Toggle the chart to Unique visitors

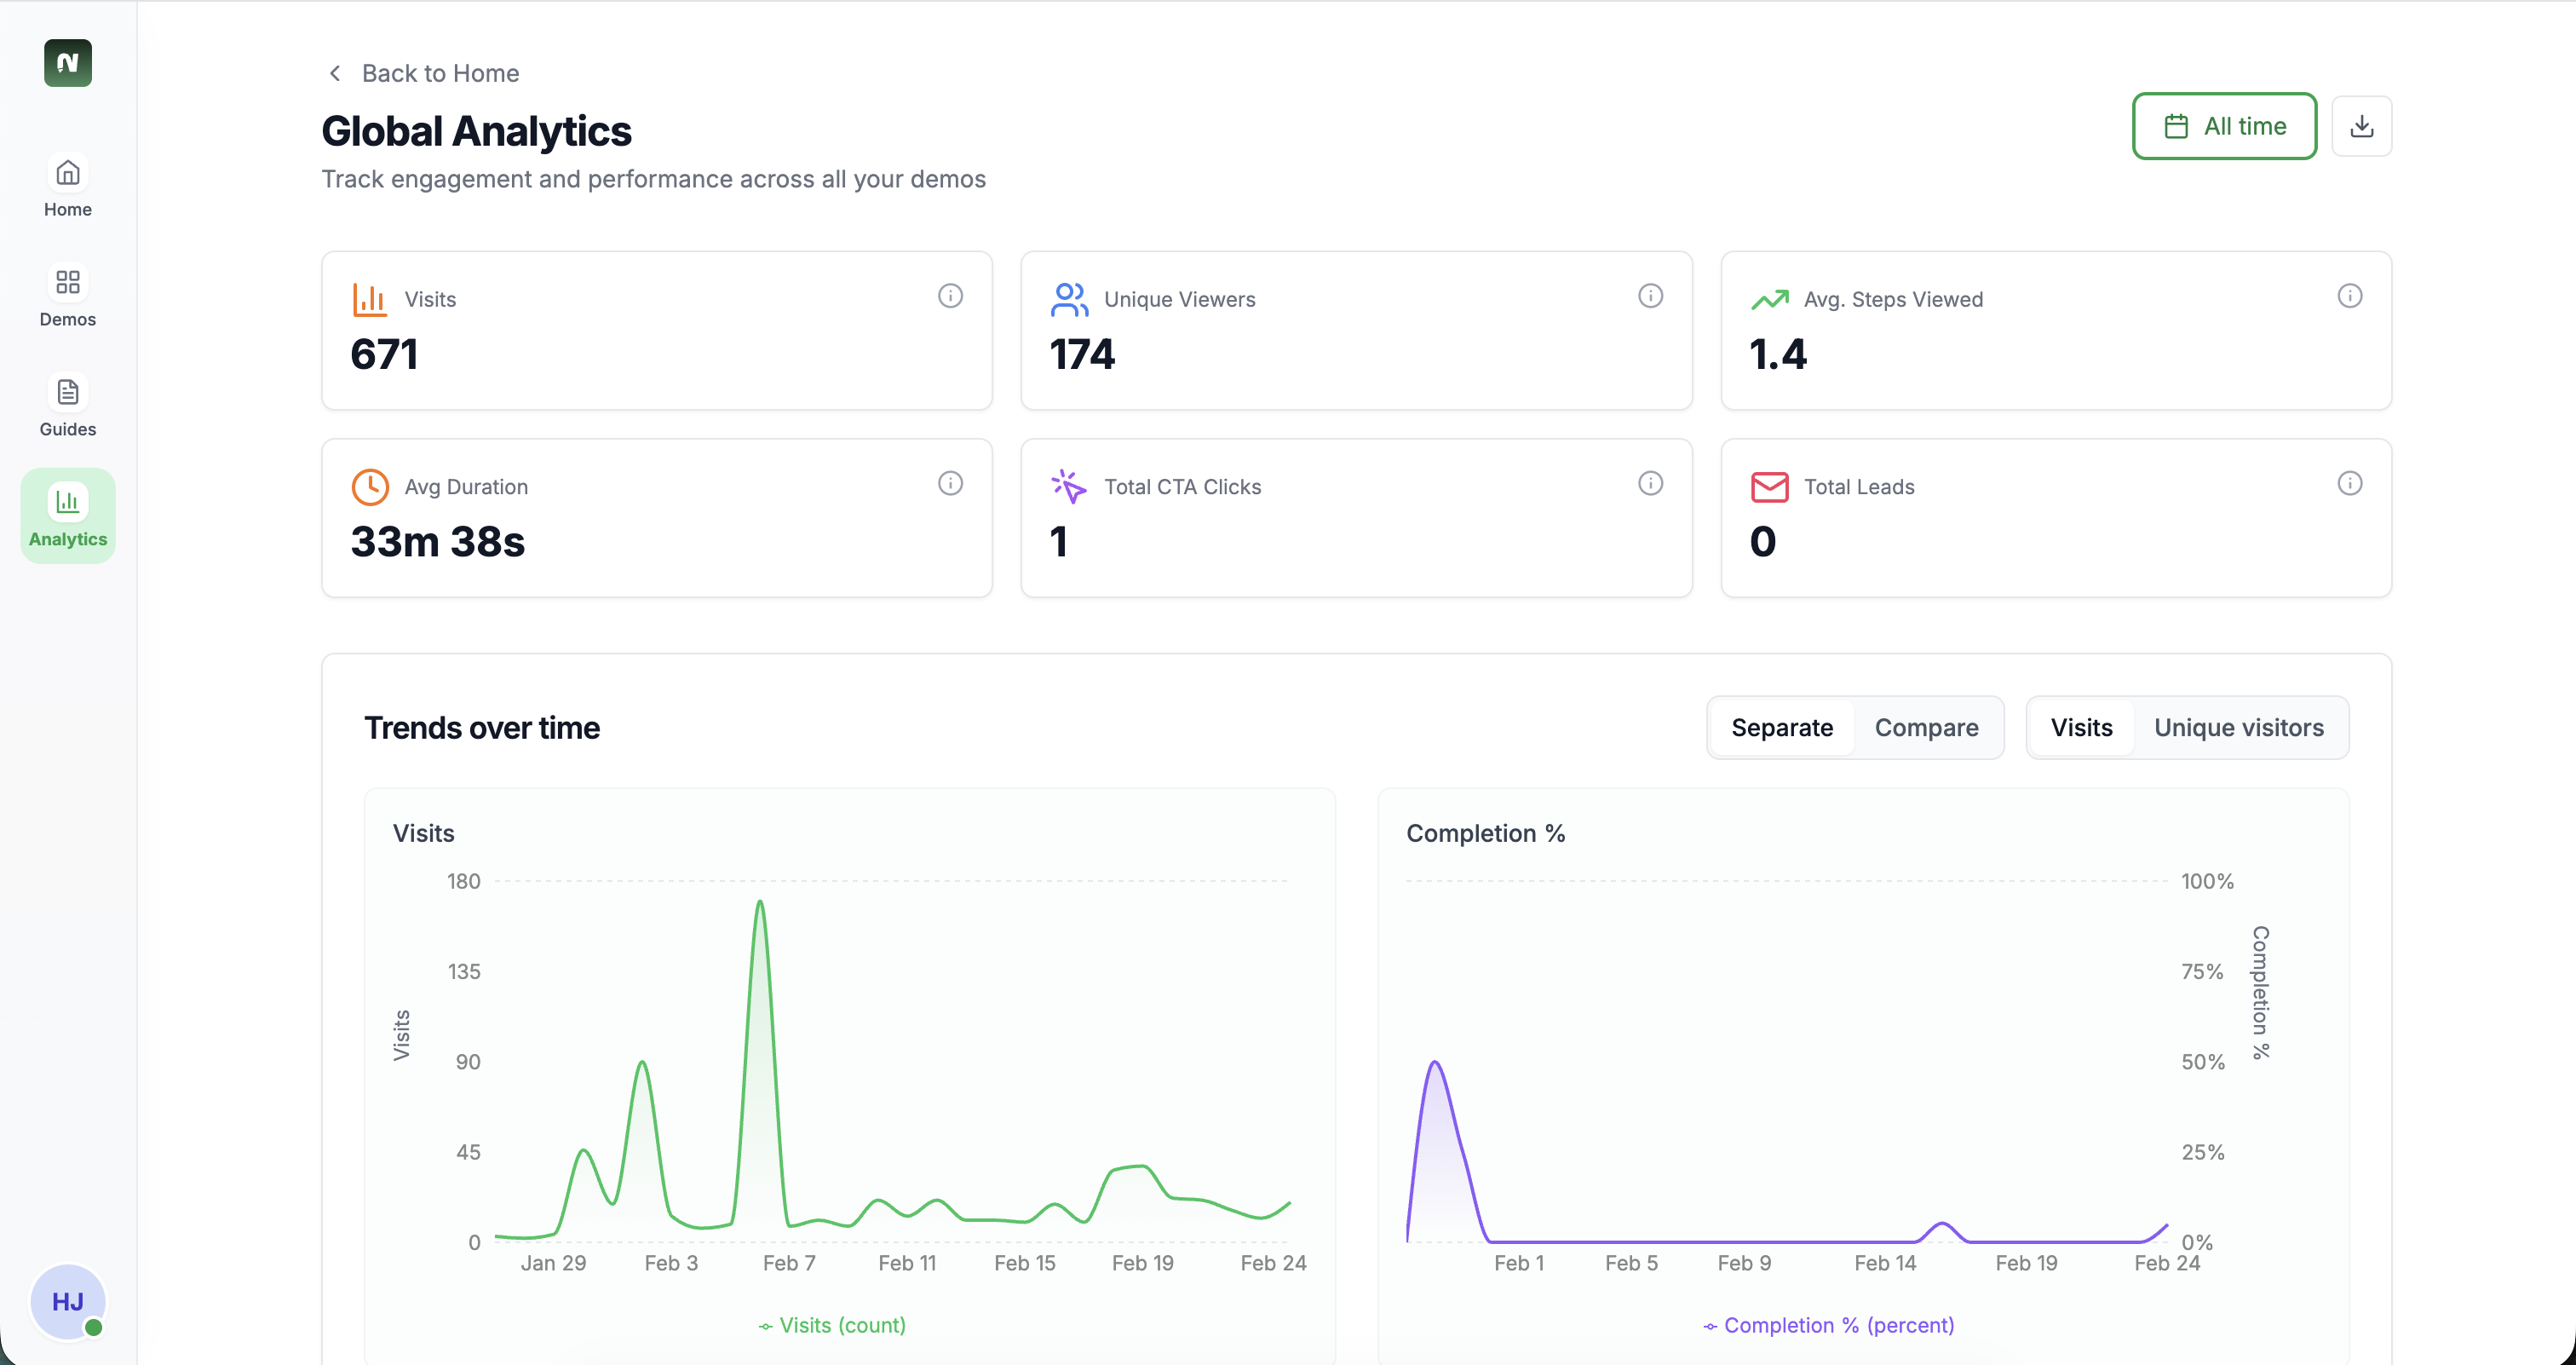2238,728
